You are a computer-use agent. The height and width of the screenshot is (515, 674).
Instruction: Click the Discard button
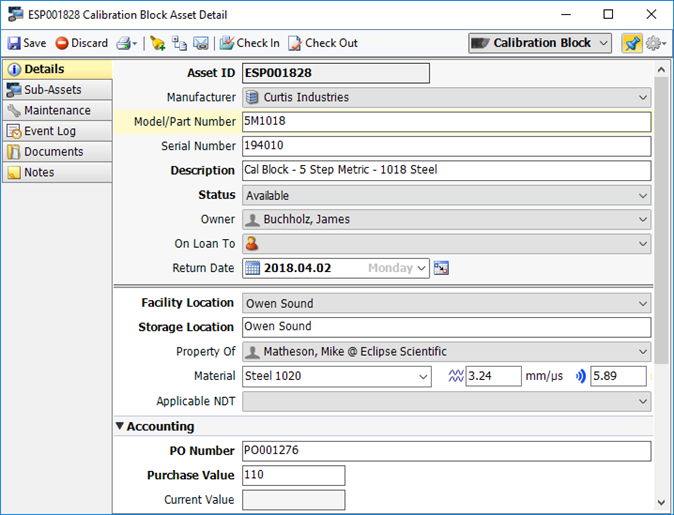82,43
